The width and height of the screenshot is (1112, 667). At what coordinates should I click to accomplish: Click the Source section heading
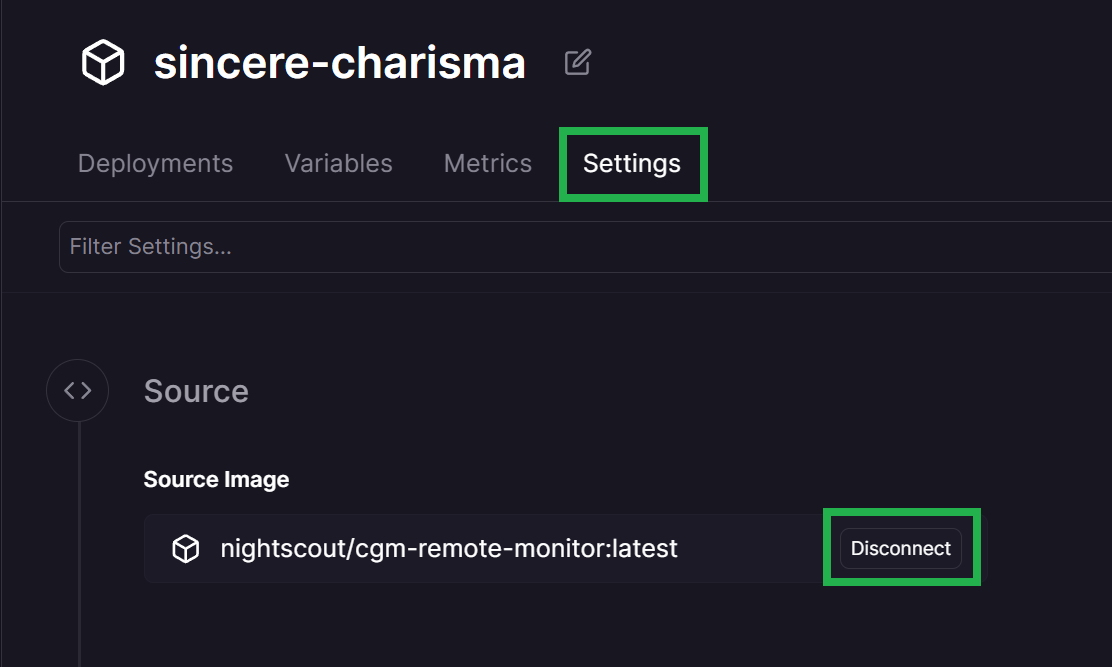pos(196,391)
